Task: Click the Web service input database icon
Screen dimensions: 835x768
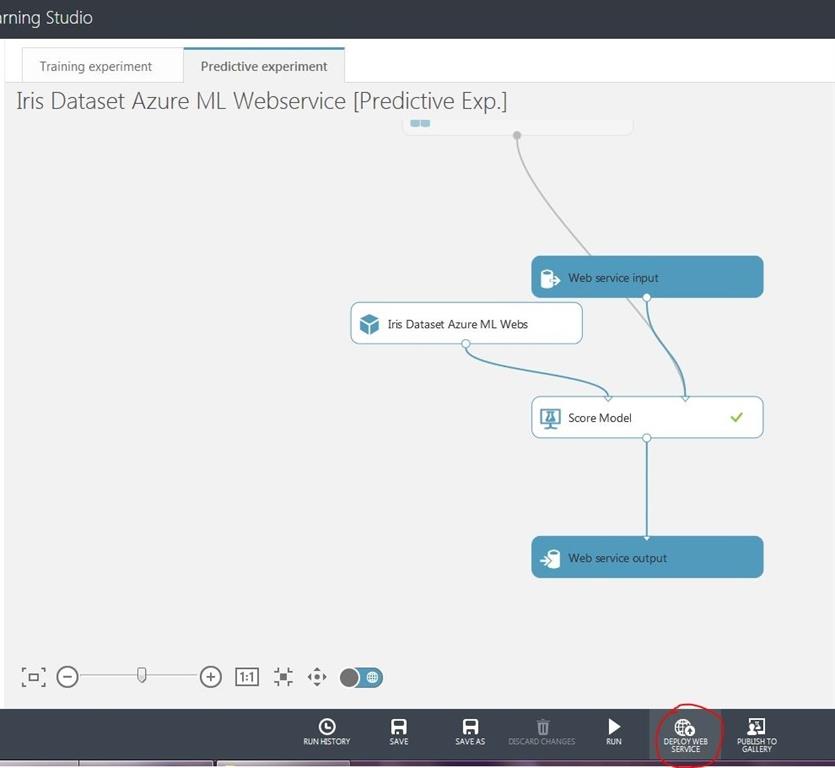Action: 550,278
